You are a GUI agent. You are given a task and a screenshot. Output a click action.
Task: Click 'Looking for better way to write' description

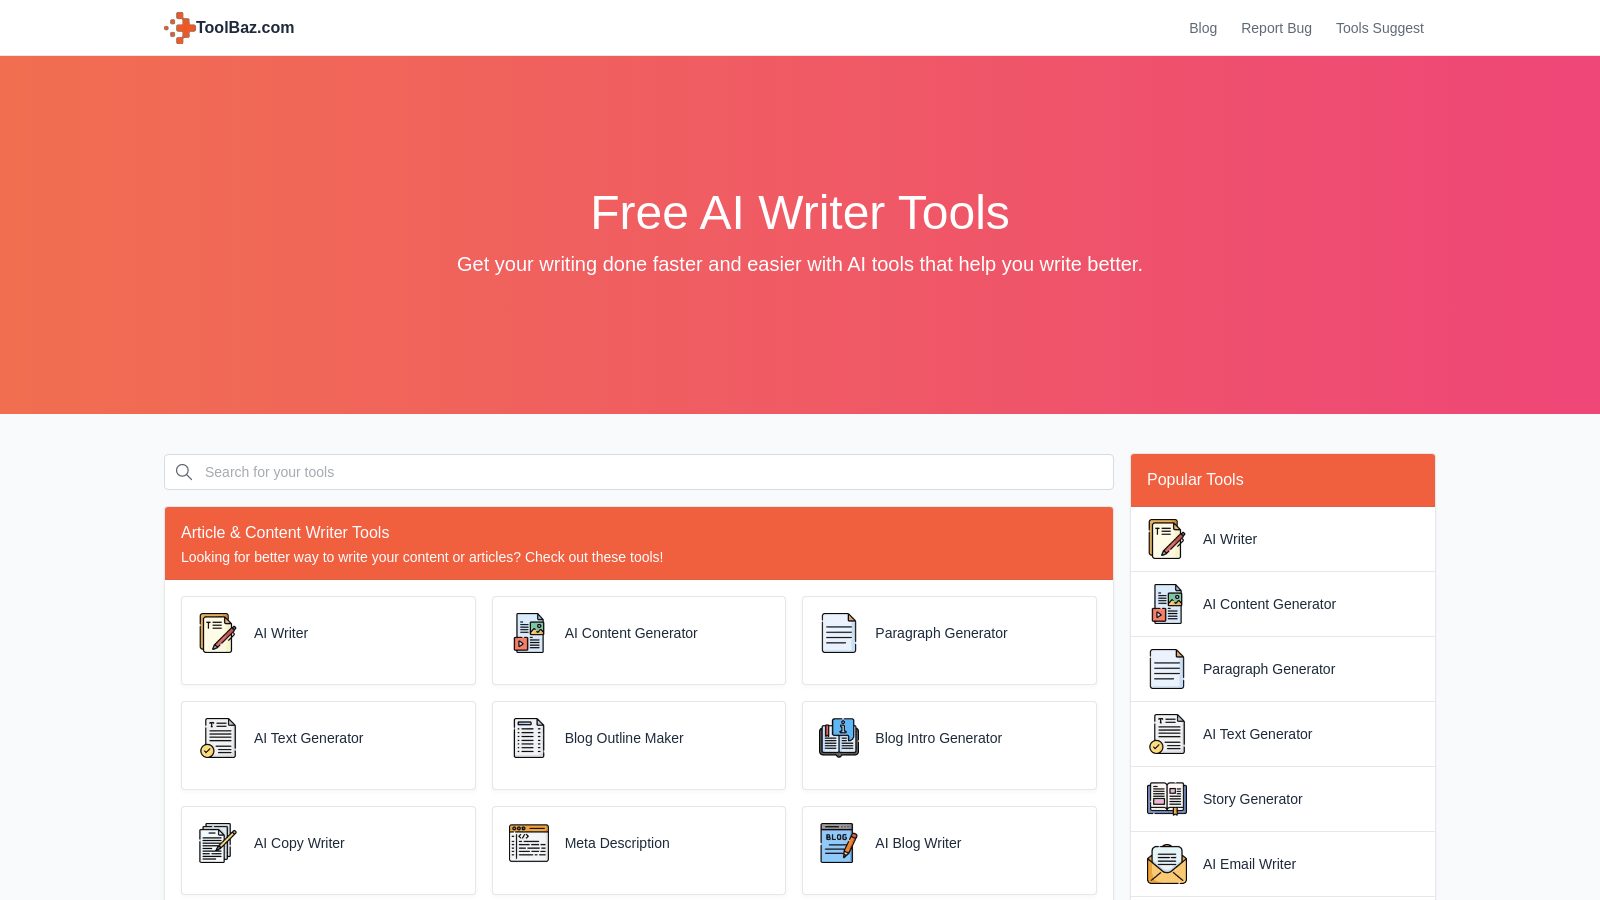point(422,557)
